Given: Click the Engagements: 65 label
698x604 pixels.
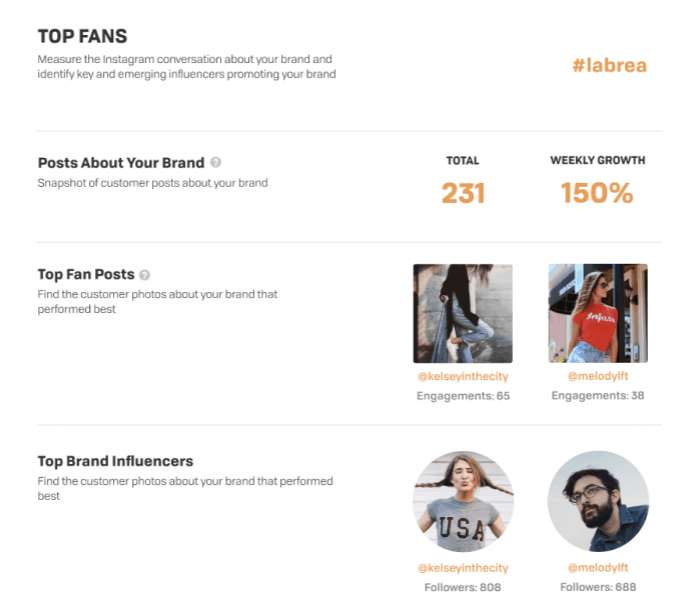Looking at the screenshot, I should pyautogui.click(x=463, y=396).
